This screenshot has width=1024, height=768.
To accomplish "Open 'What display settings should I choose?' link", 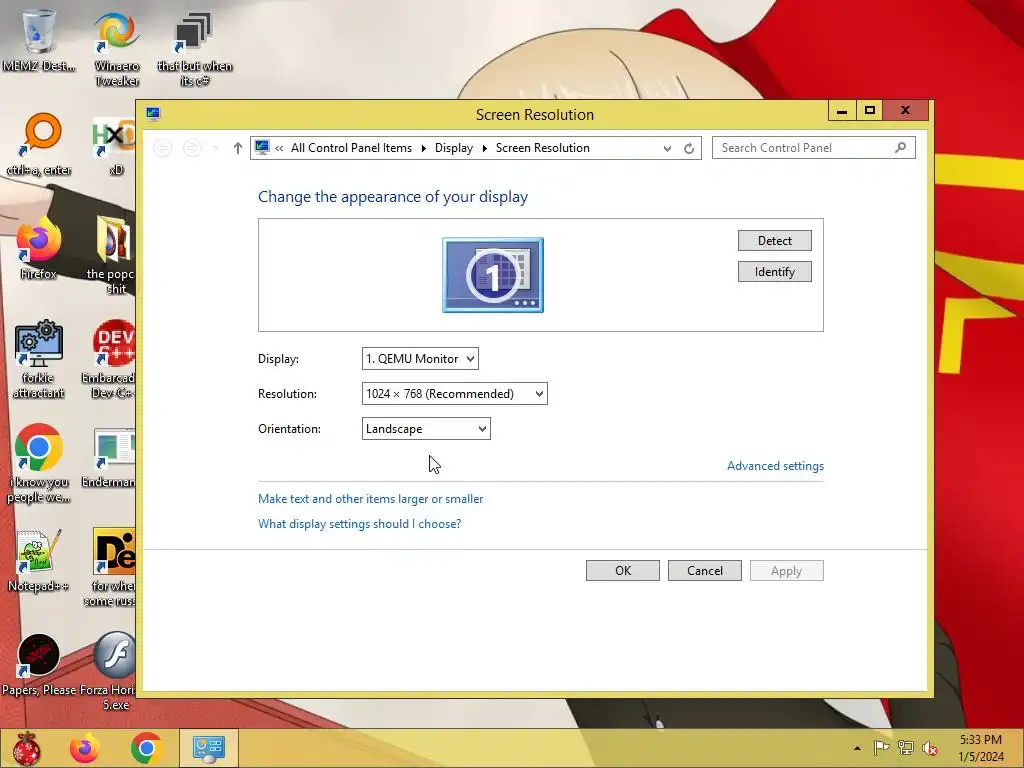I will pyautogui.click(x=359, y=524).
